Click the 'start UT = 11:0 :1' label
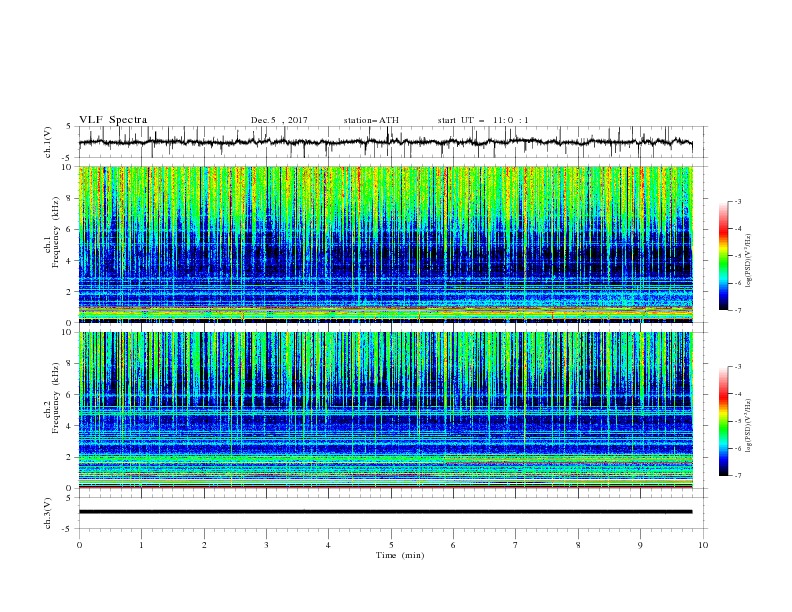The width and height of the screenshot is (792, 612). 483,120
